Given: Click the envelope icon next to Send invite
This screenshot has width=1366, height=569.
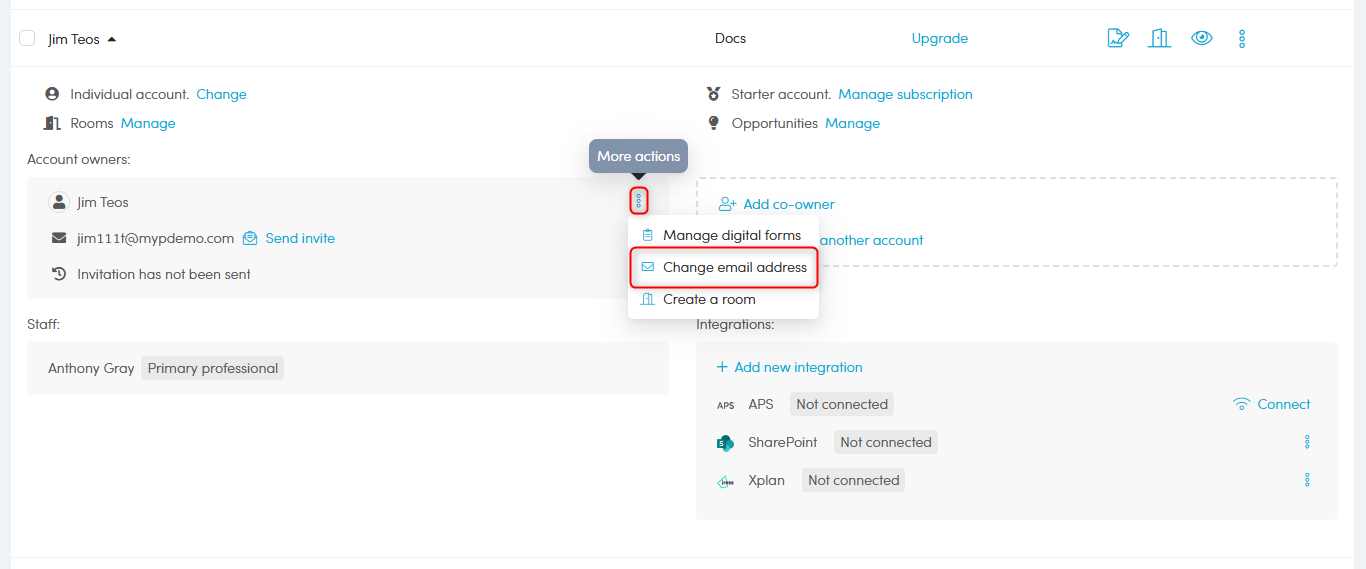Looking at the screenshot, I should 250,238.
